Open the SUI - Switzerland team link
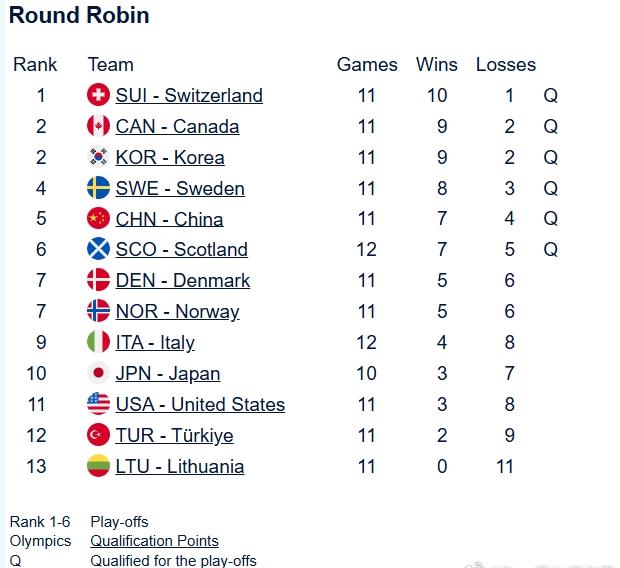Screen dimensions: 620x568 (189, 95)
